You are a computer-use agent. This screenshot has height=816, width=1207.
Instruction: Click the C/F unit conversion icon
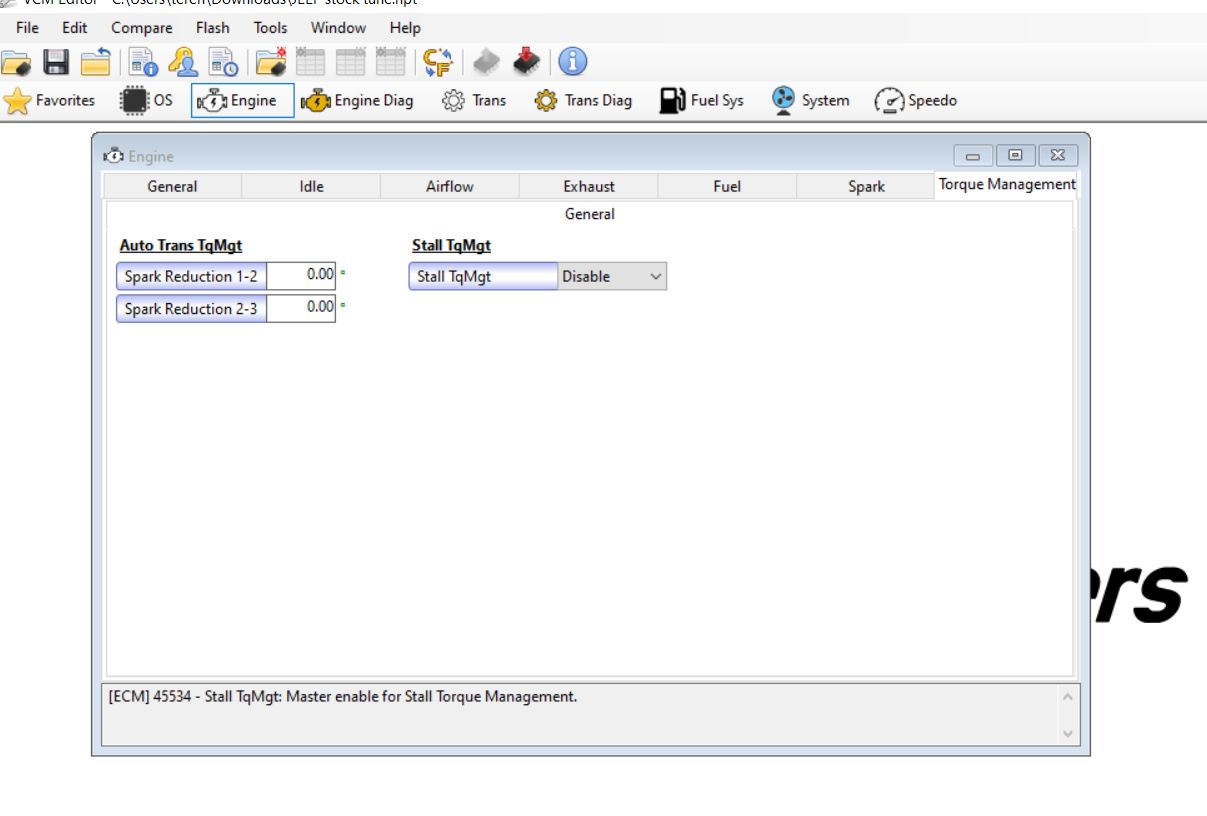click(x=437, y=63)
